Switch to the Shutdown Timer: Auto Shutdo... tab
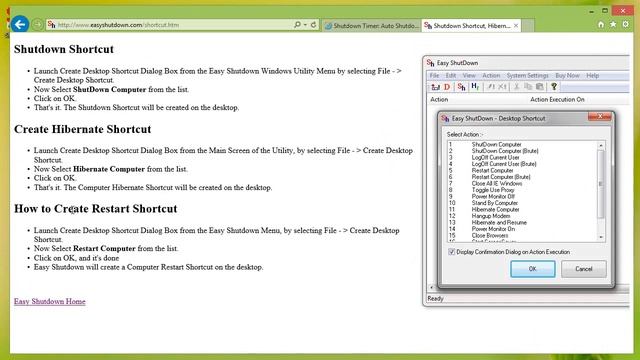640x360 pixels. coord(371,26)
